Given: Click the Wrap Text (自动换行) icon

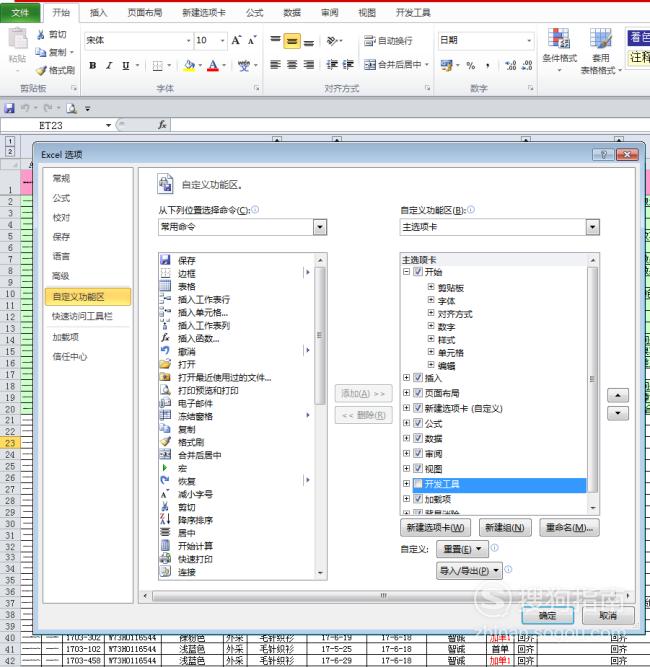Looking at the screenshot, I should coord(369,41).
